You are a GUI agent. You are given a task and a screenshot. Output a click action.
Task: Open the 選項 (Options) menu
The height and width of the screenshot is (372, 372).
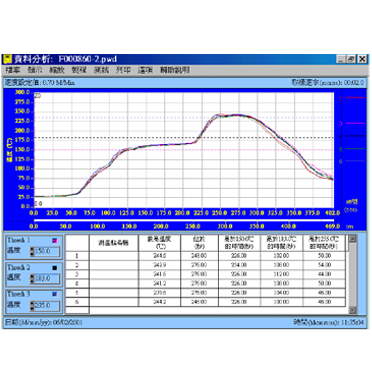pyautogui.click(x=145, y=70)
